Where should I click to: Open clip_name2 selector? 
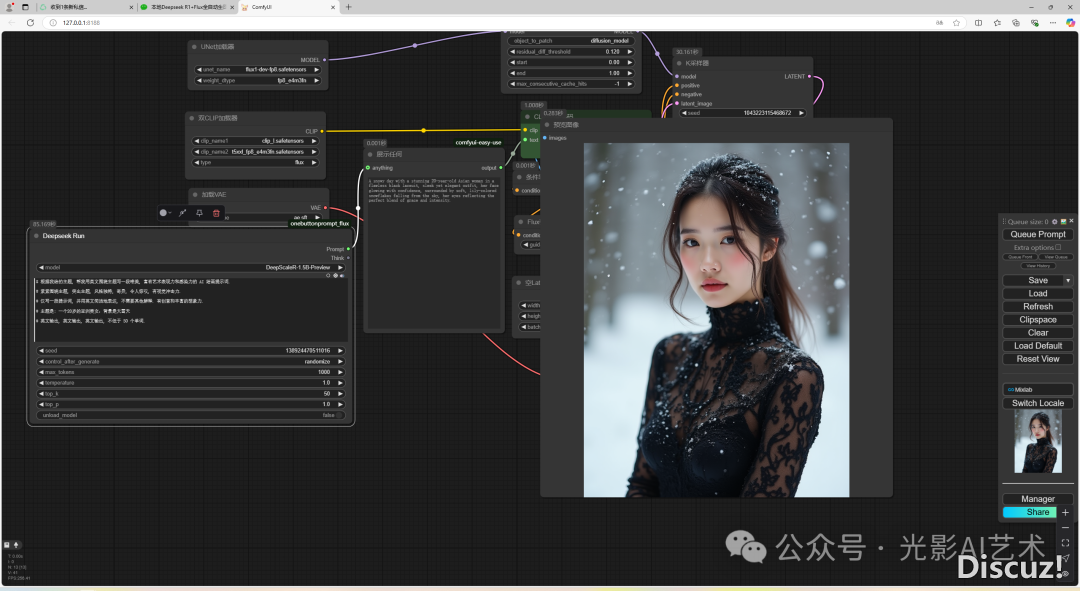coord(255,152)
